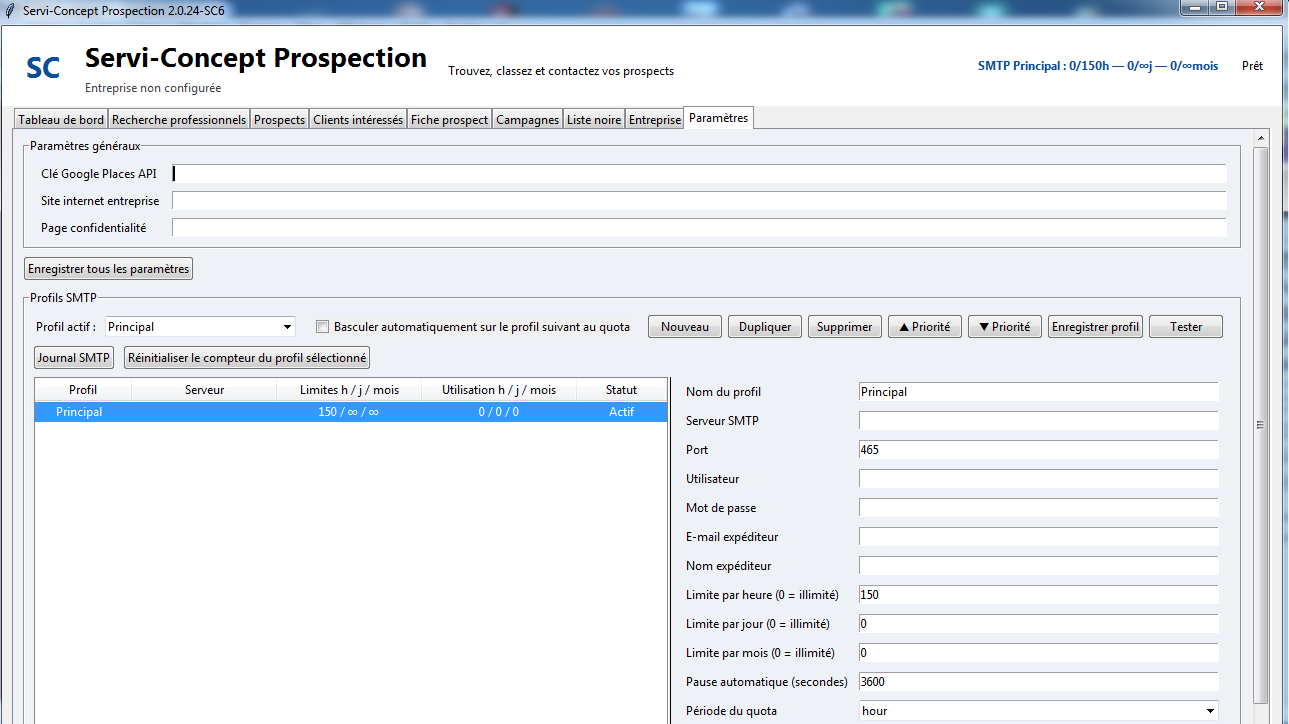This screenshot has height=724, width=1289.
Task: Click the Limite par mois field
Action: [x=1038, y=653]
